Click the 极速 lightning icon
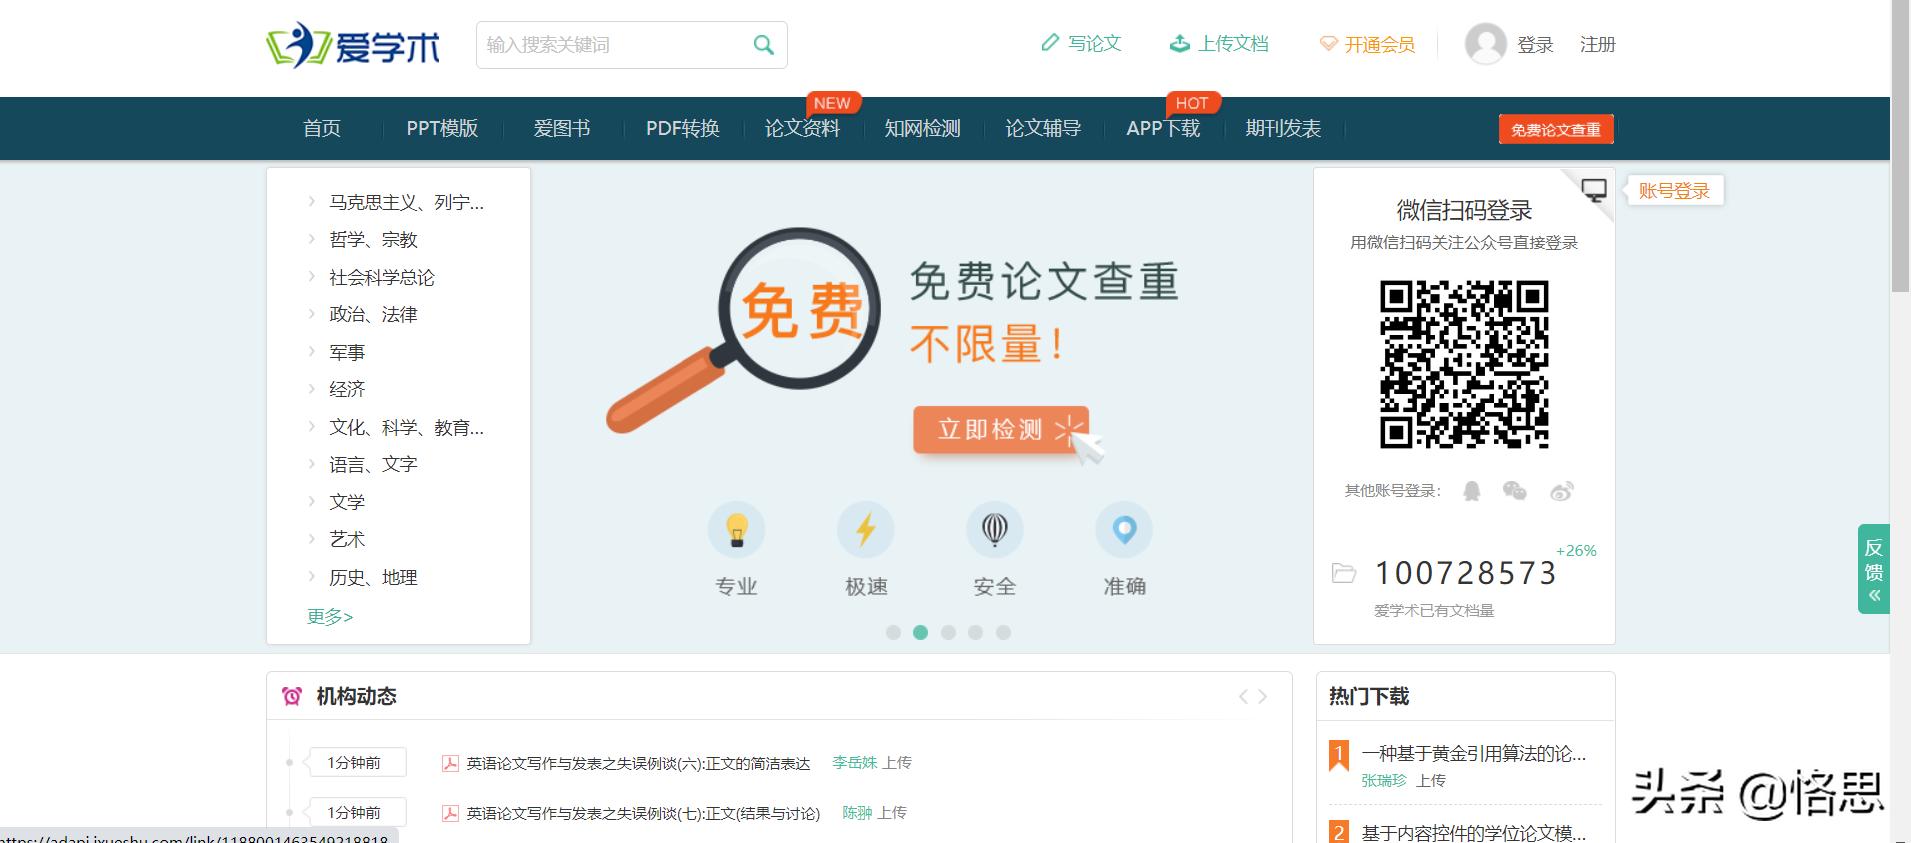Image resolution: width=1911 pixels, height=843 pixels. [x=866, y=529]
